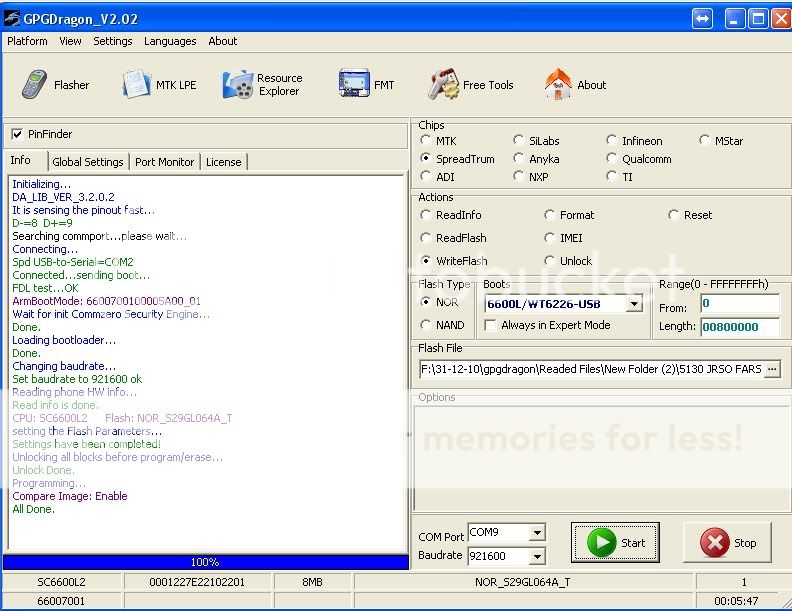Click the 'Spd USB-to-Serial=COM2' log line
The width and height of the screenshot is (792, 611).
pos(73,262)
